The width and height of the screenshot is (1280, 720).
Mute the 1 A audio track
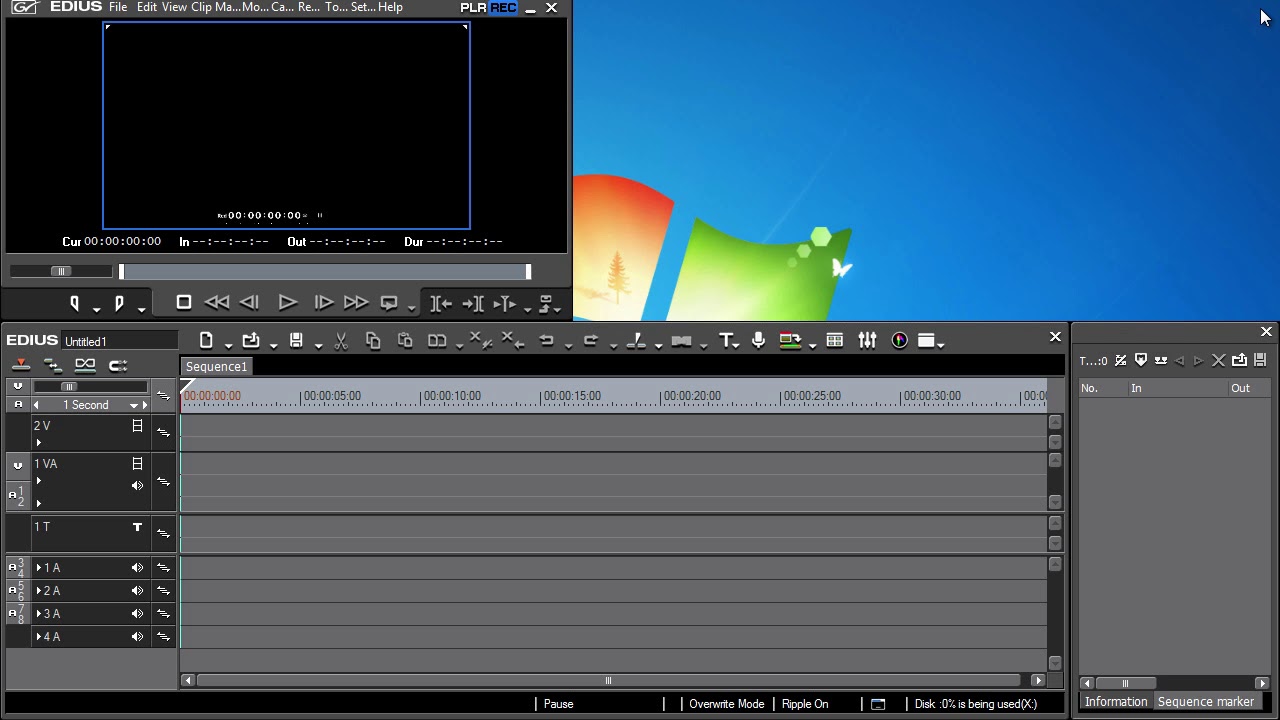point(137,568)
